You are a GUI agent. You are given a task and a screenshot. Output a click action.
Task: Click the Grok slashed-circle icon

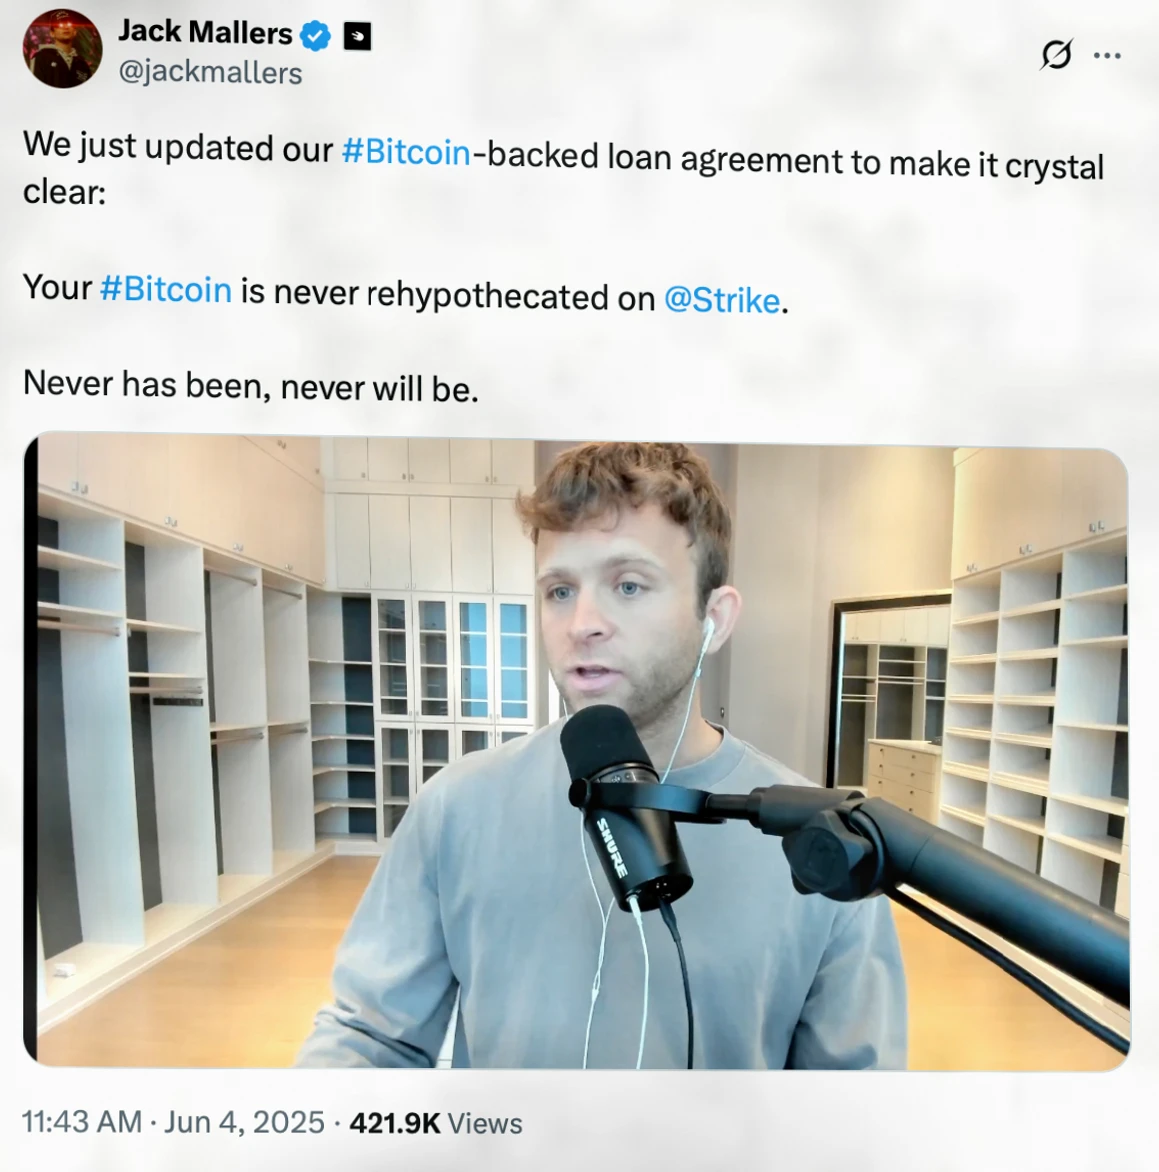pyautogui.click(x=1056, y=54)
